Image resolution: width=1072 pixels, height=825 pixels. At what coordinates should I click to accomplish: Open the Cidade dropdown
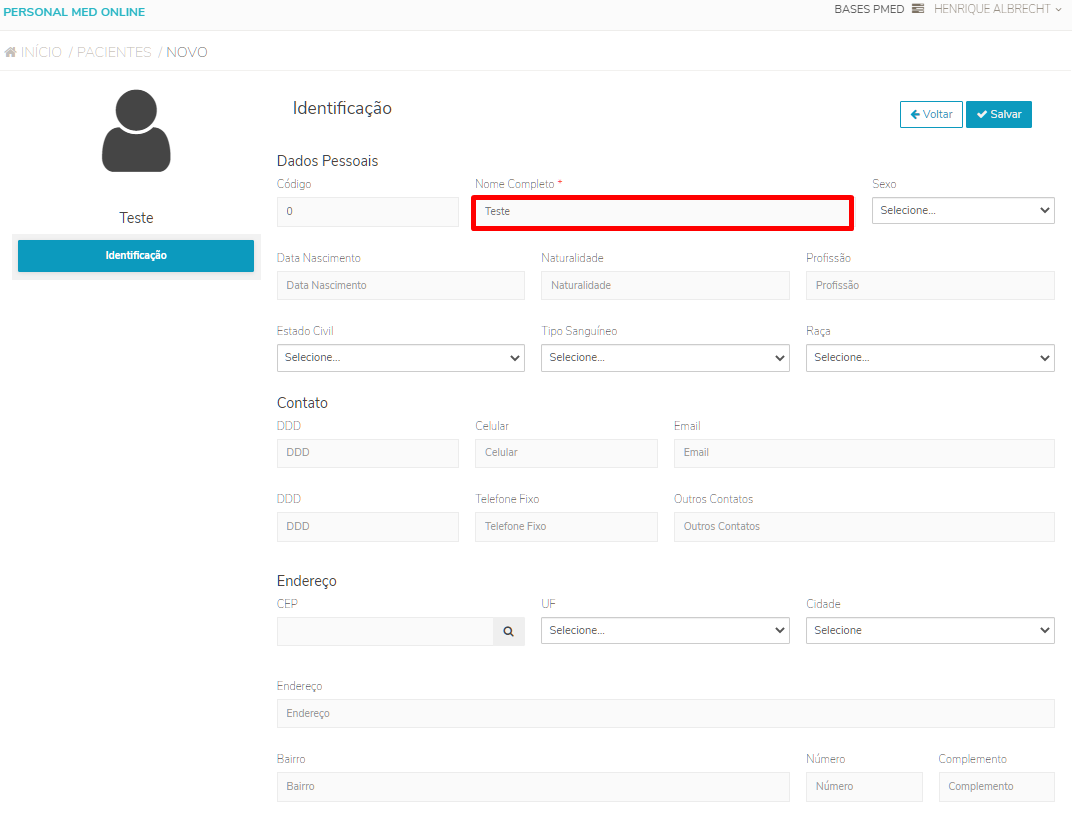click(x=930, y=630)
